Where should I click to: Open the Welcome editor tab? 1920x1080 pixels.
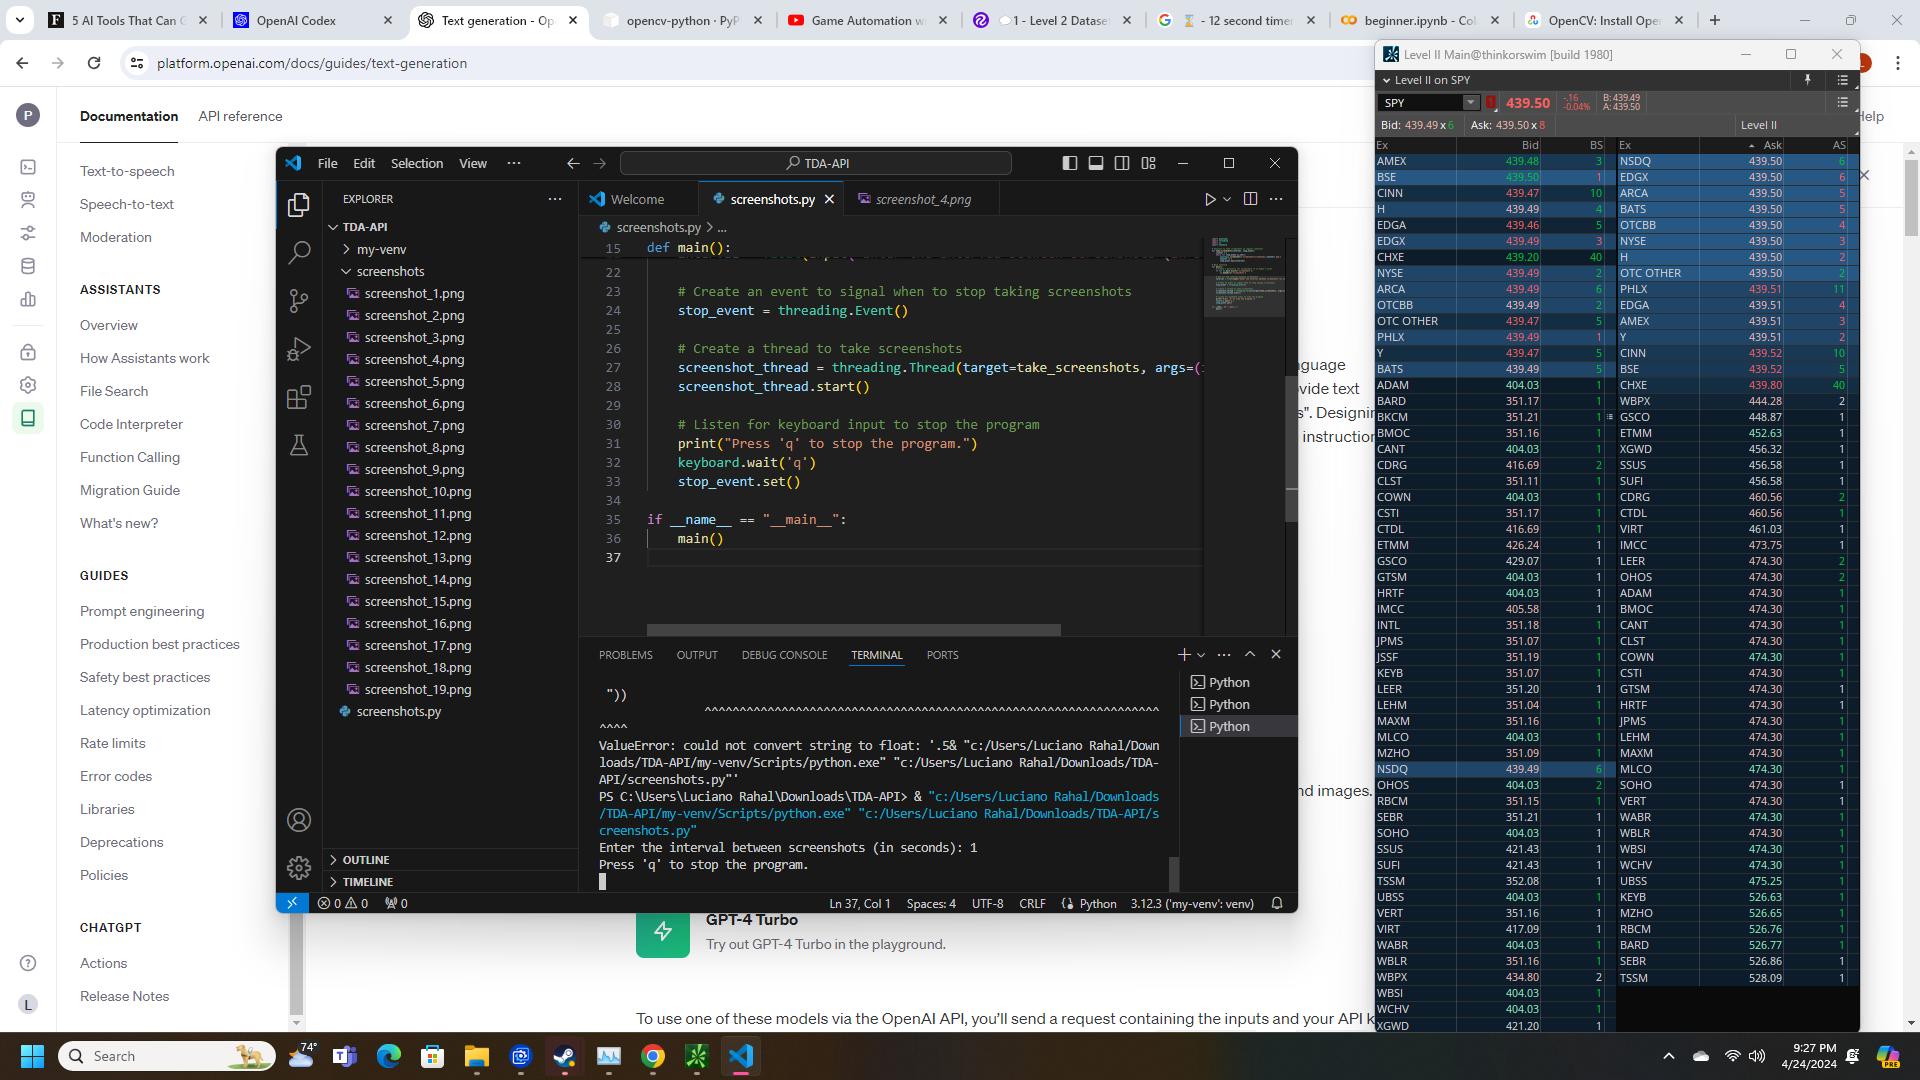637,199
